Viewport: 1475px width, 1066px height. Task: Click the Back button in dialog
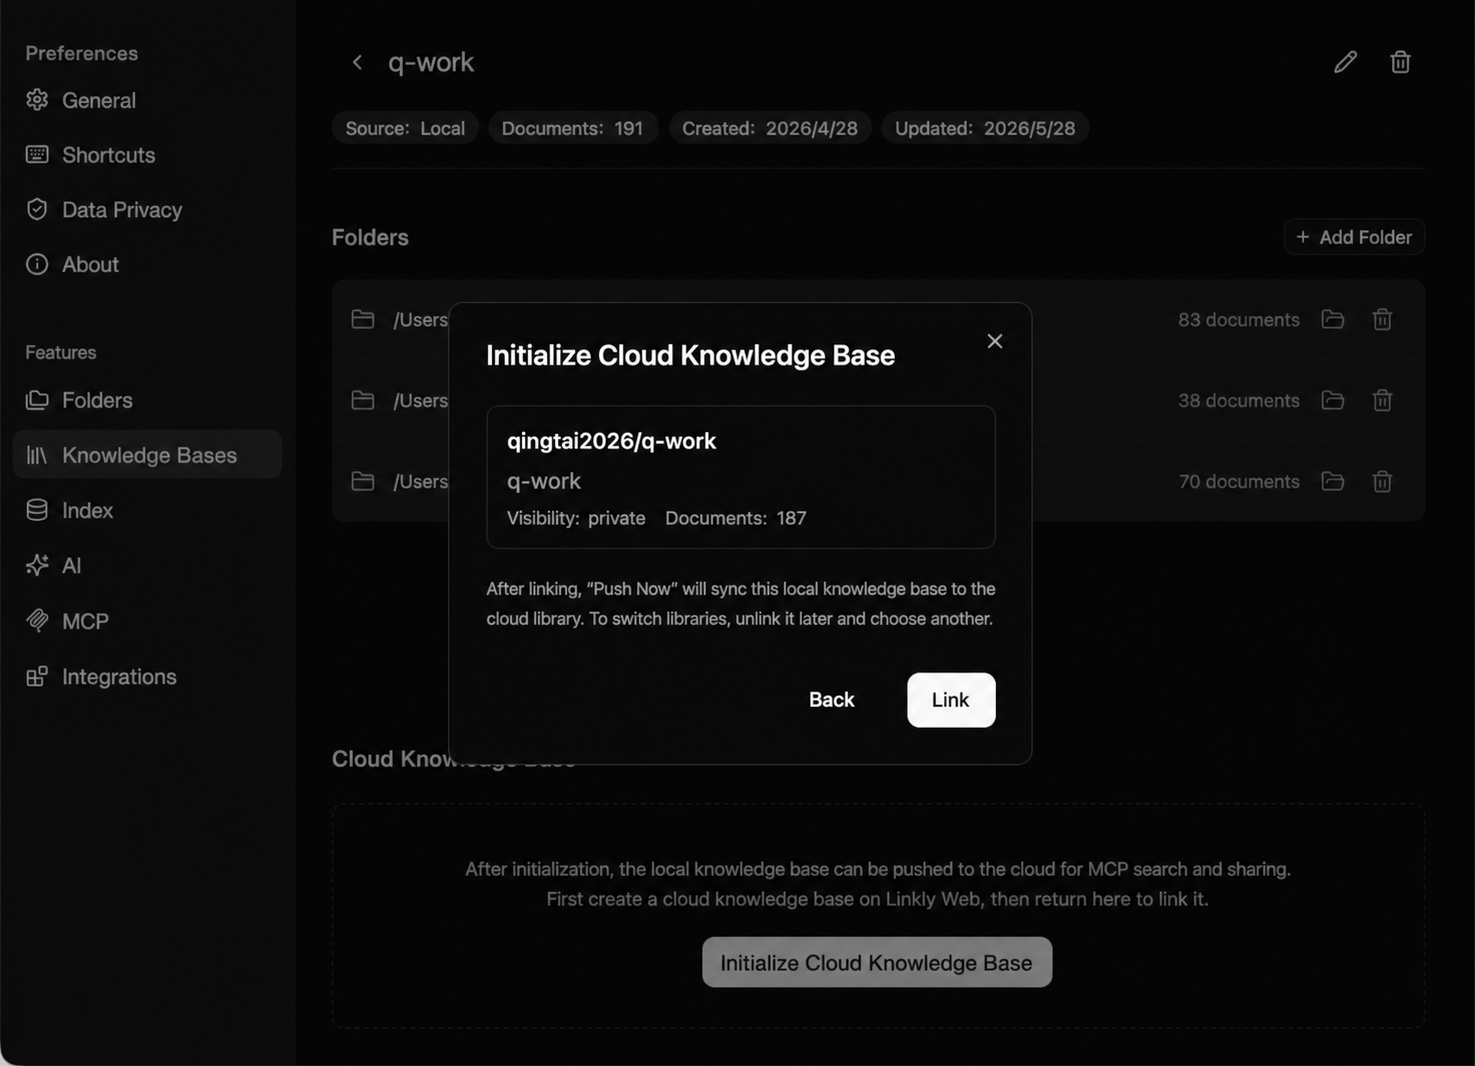pos(831,700)
